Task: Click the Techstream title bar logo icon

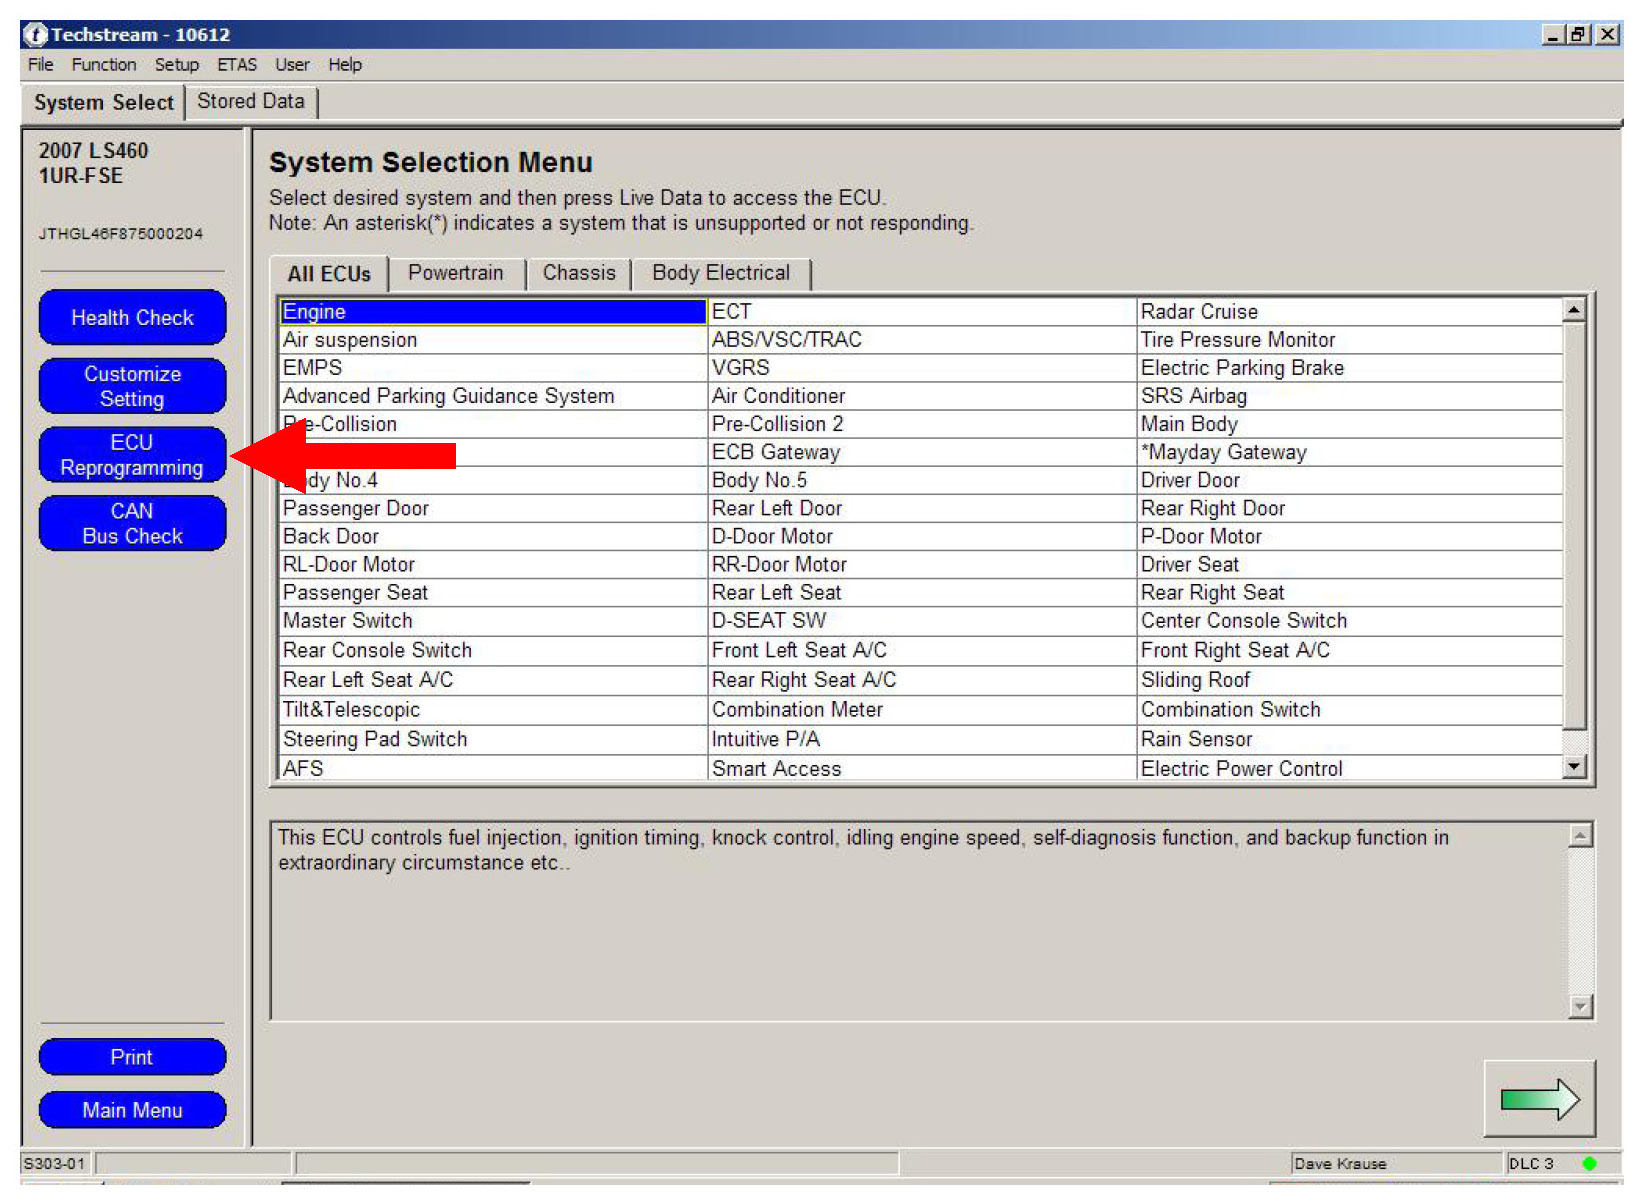Action: coord(35,35)
